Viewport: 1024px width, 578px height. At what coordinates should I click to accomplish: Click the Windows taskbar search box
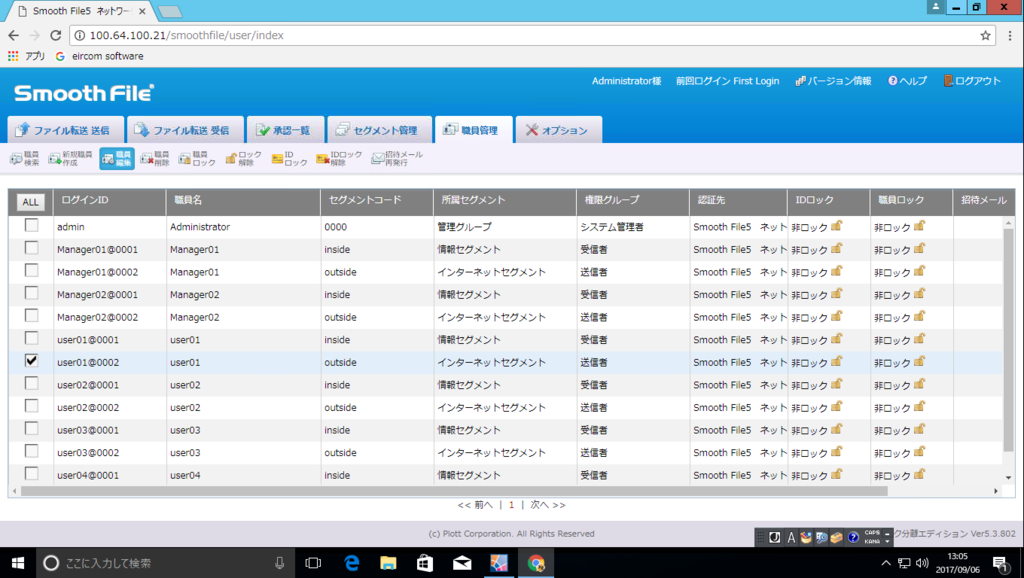tap(163, 563)
